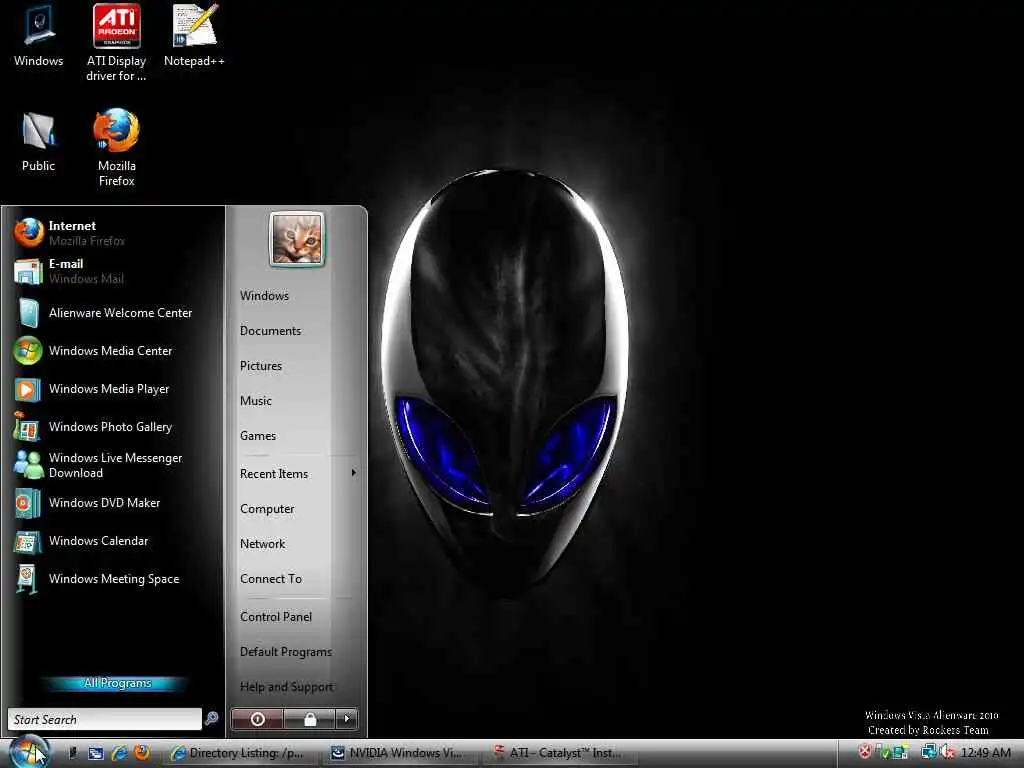Screen dimensions: 1024x768
Task: Start Windows Meeting Space
Action: [x=112, y=579]
